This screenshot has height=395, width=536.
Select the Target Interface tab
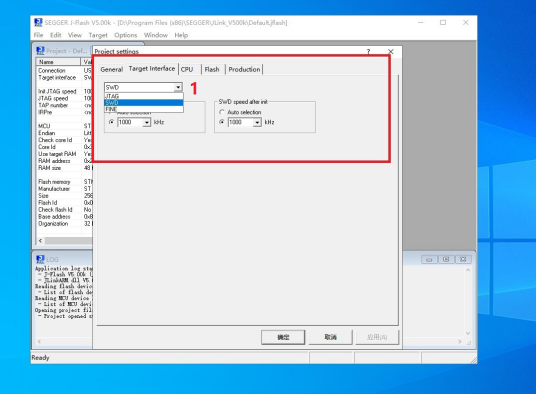pyautogui.click(x=152, y=69)
